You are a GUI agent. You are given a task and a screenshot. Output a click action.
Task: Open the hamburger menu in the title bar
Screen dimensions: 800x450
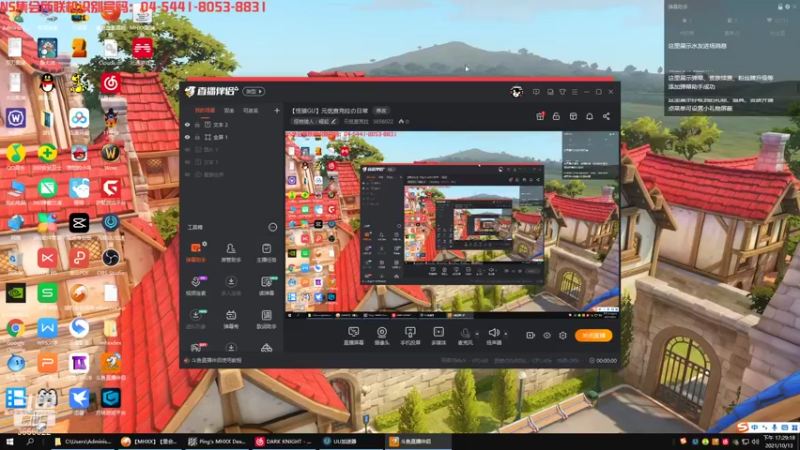coord(574,92)
